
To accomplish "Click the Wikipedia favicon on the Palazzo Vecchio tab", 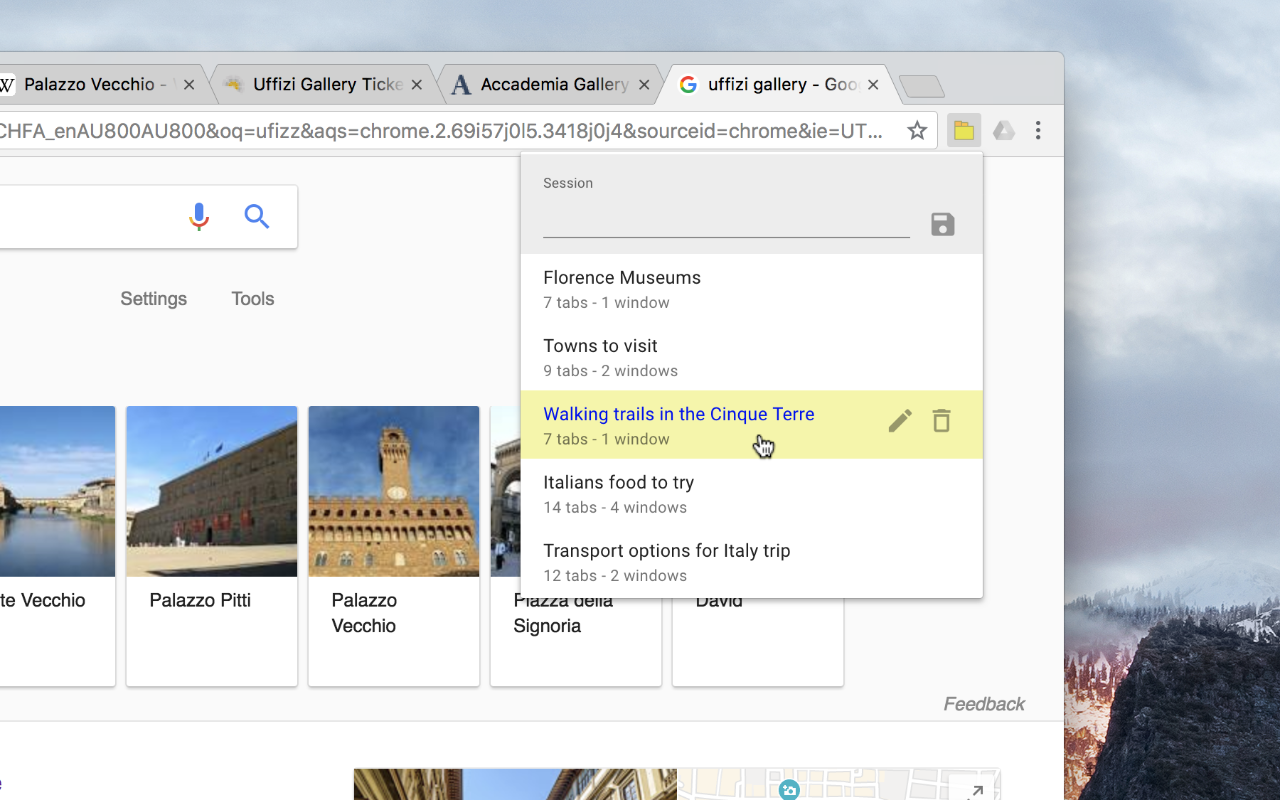I will (x=8, y=84).
